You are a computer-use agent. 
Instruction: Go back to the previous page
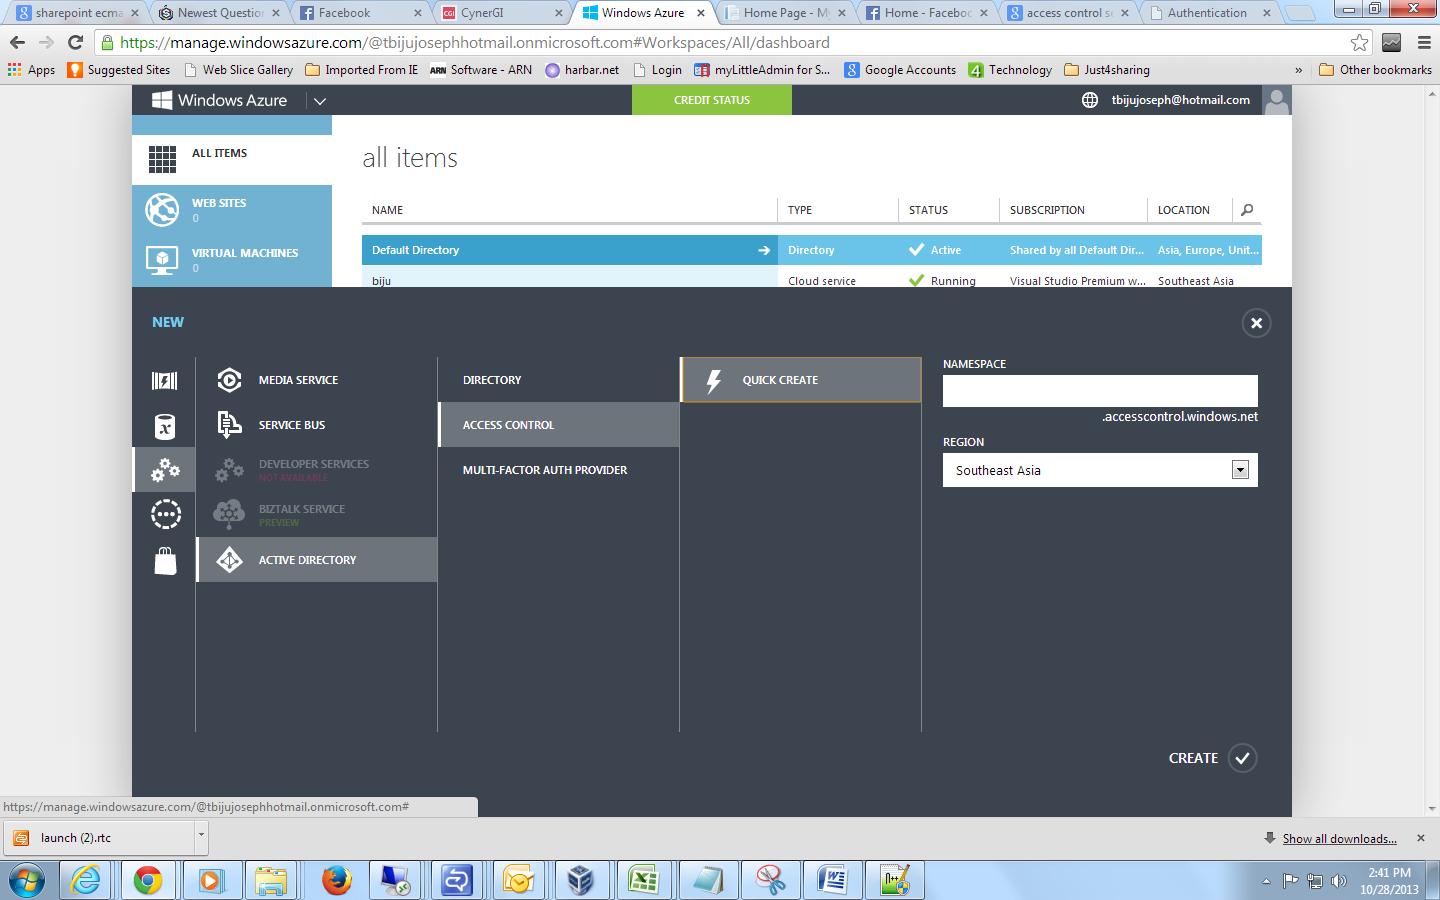pos(17,43)
